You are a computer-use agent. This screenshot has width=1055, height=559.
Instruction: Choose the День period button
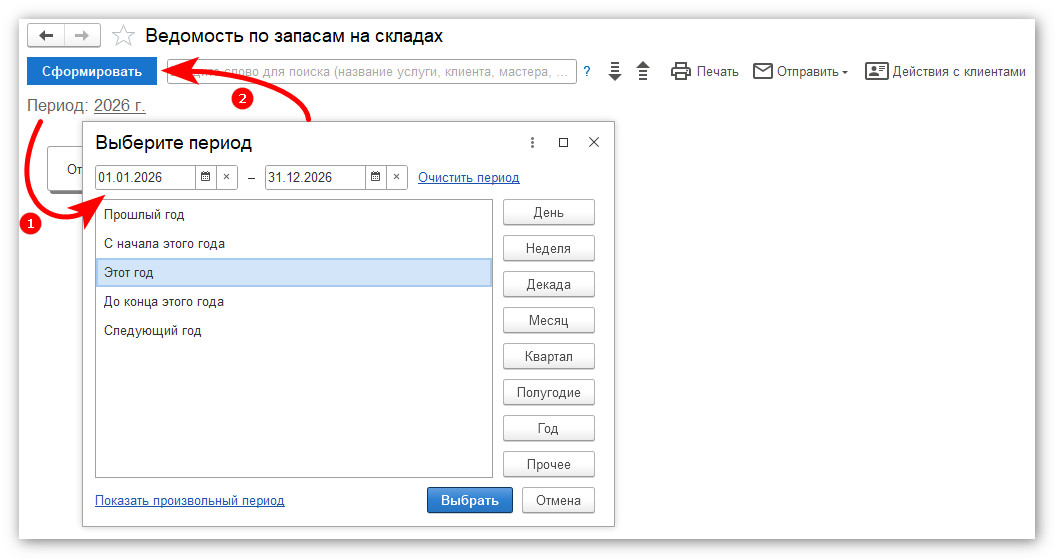549,213
